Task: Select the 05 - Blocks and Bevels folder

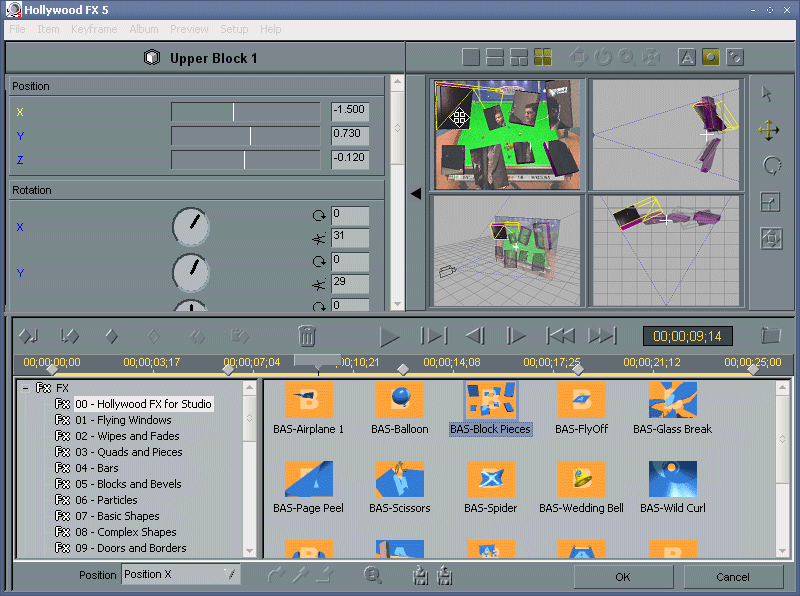Action: point(128,484)
